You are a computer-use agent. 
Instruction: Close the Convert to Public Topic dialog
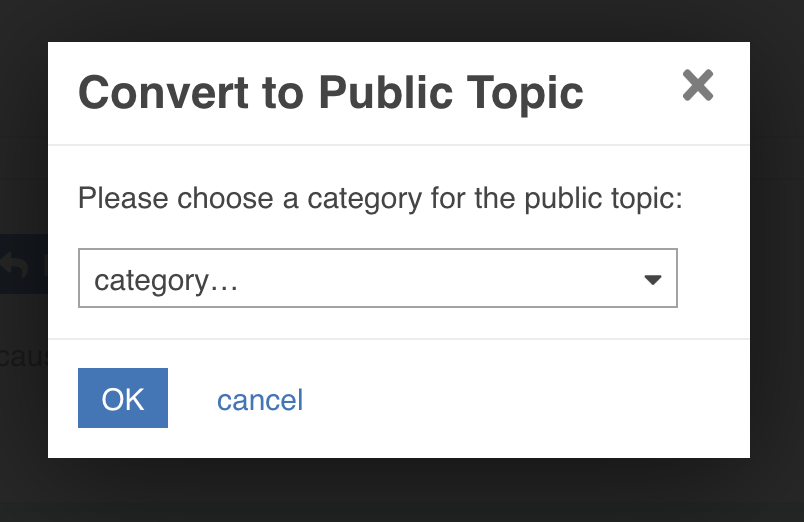[x=698, y=85]
